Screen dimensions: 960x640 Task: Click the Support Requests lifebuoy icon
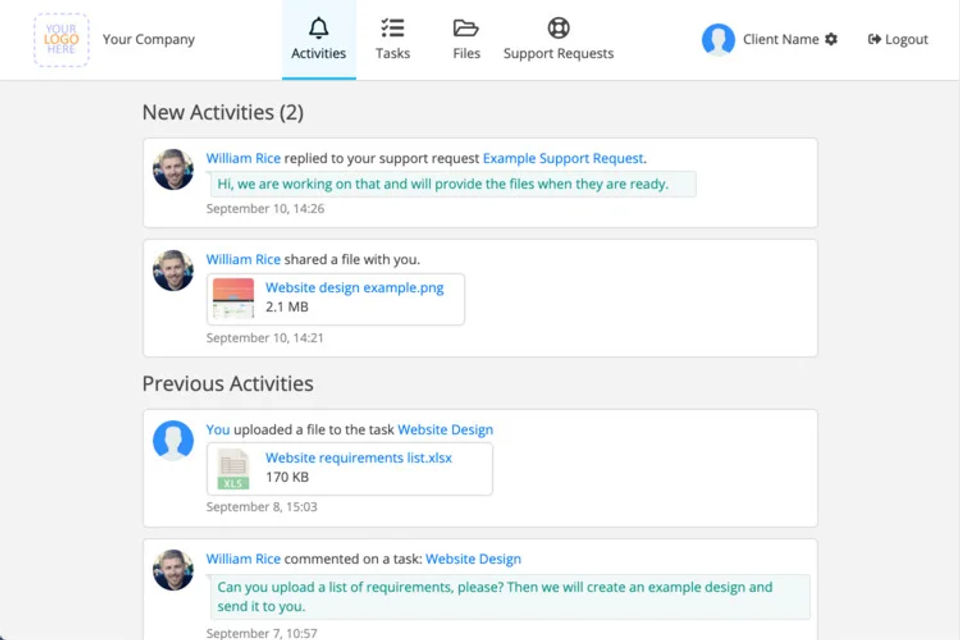pos(558,28)
